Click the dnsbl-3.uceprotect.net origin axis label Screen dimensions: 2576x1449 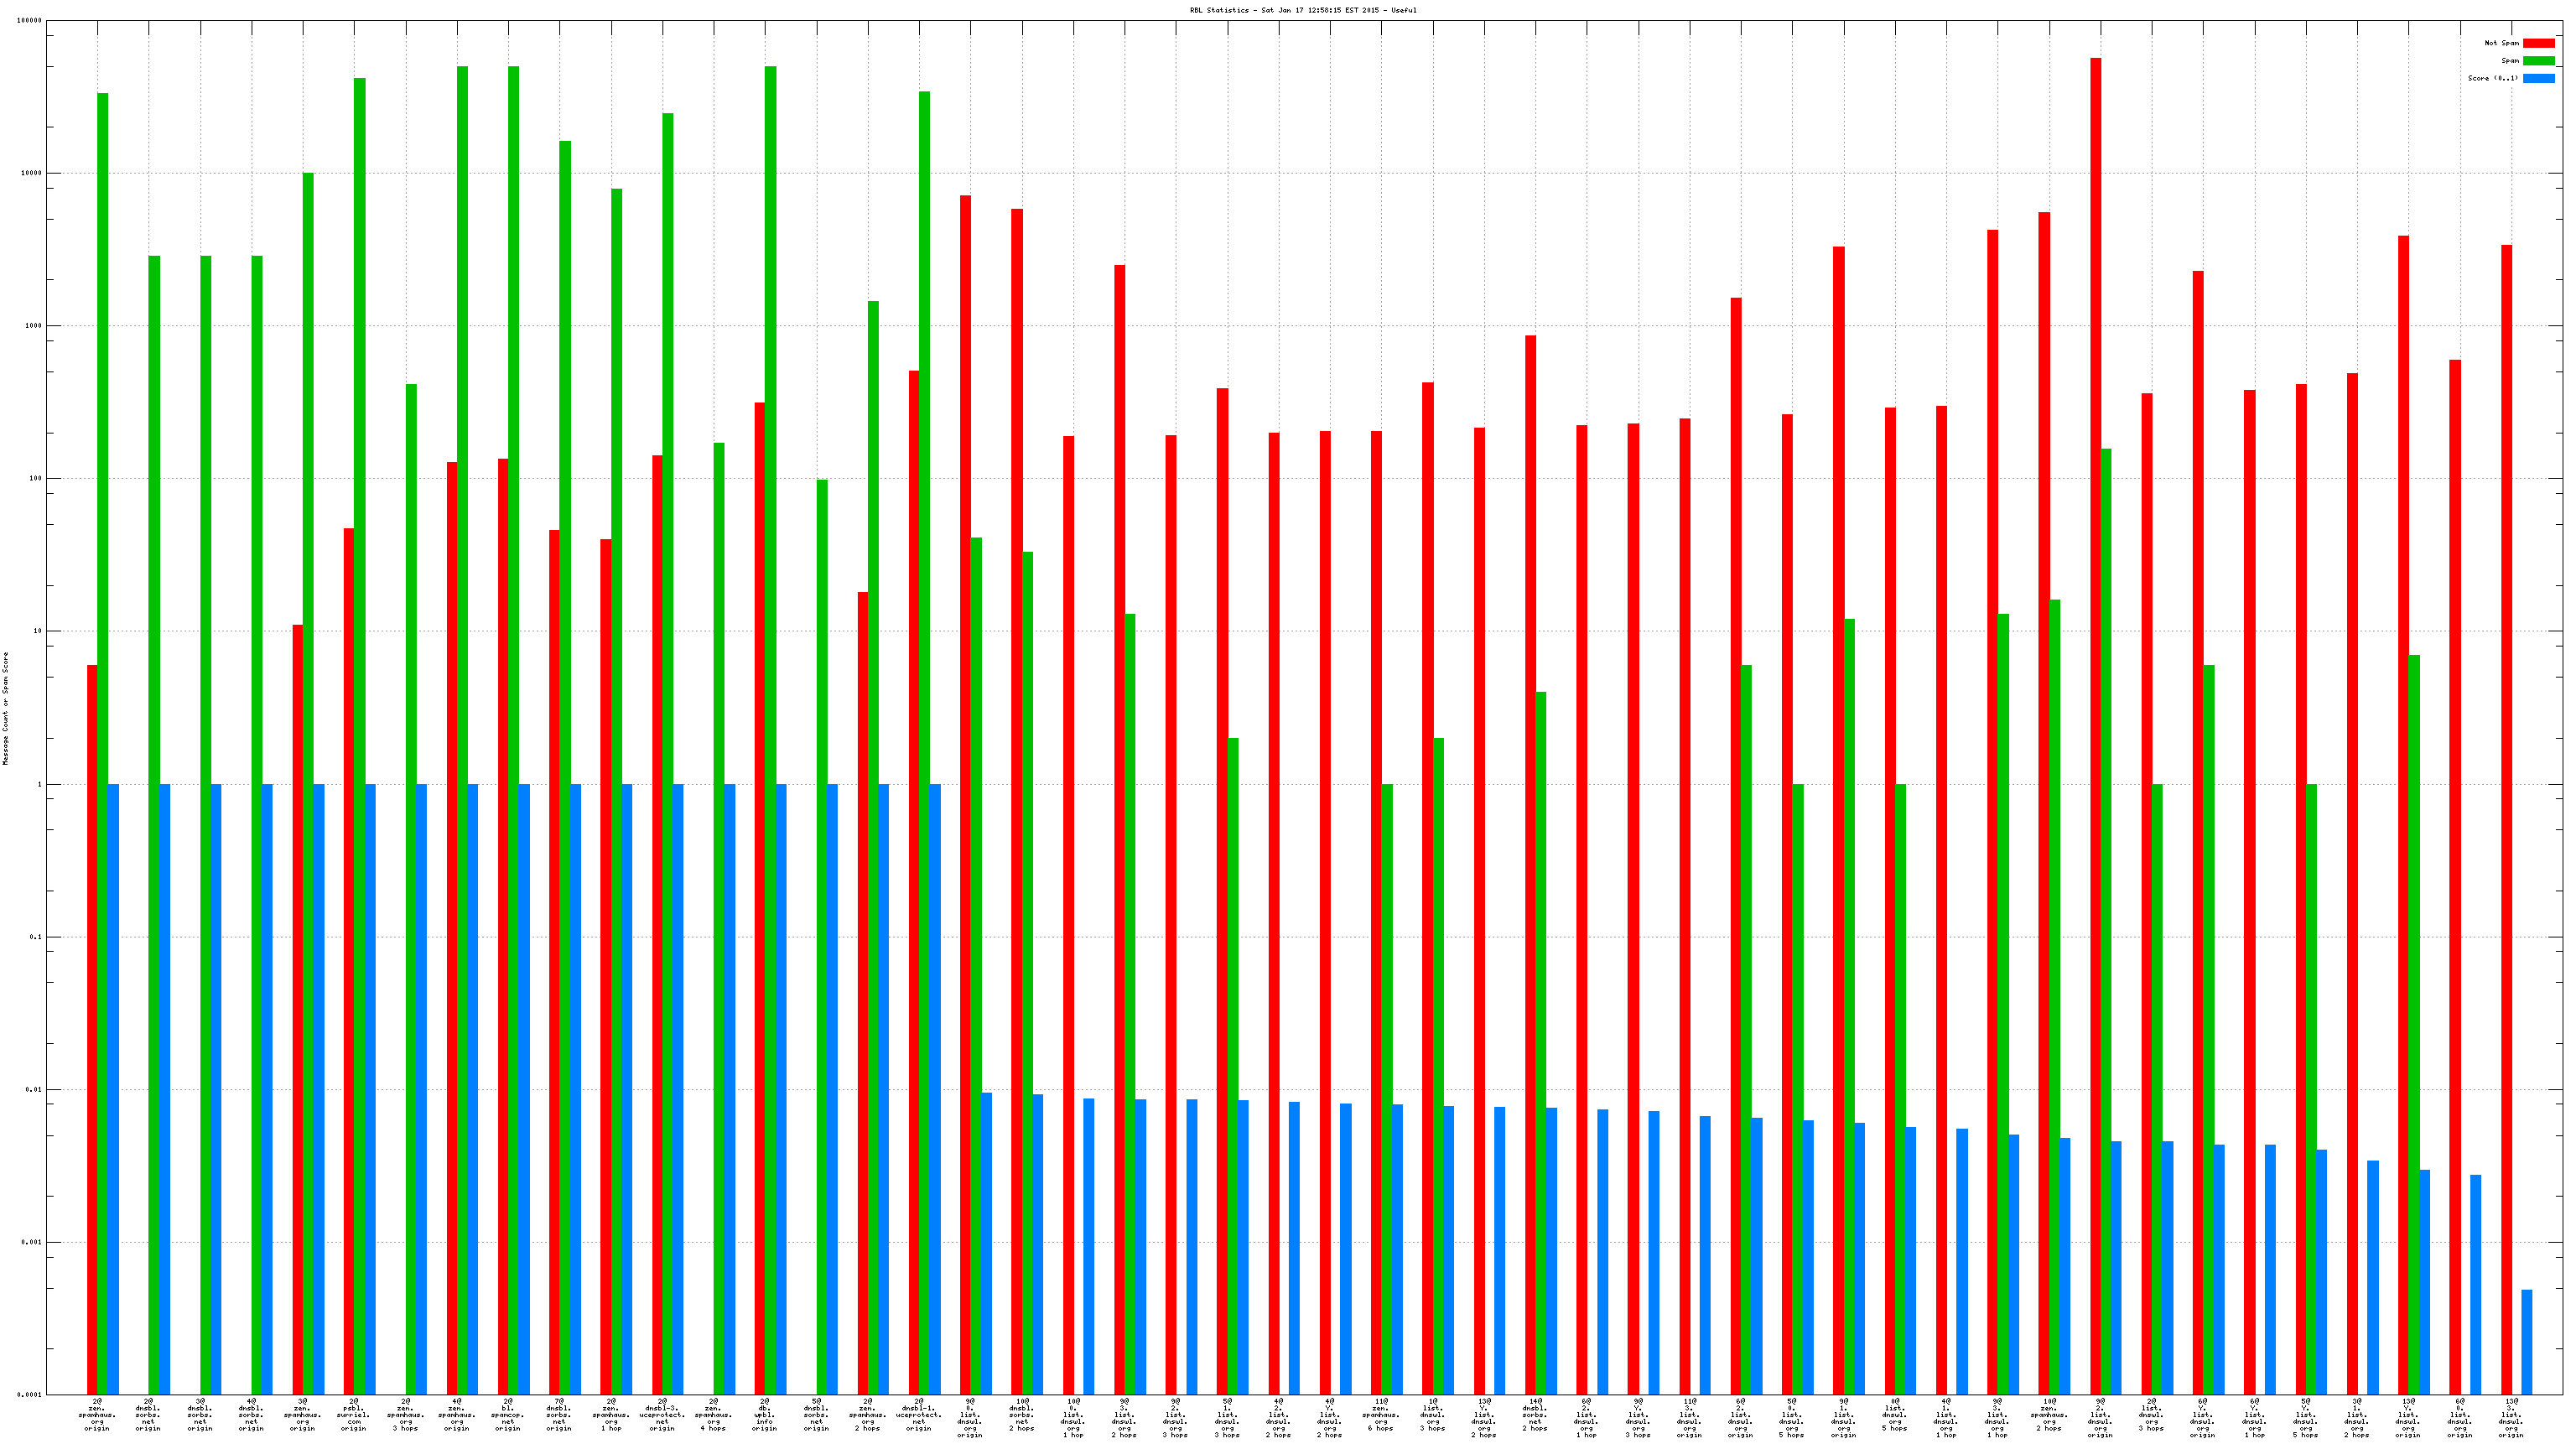click(x=662, y=1415)
